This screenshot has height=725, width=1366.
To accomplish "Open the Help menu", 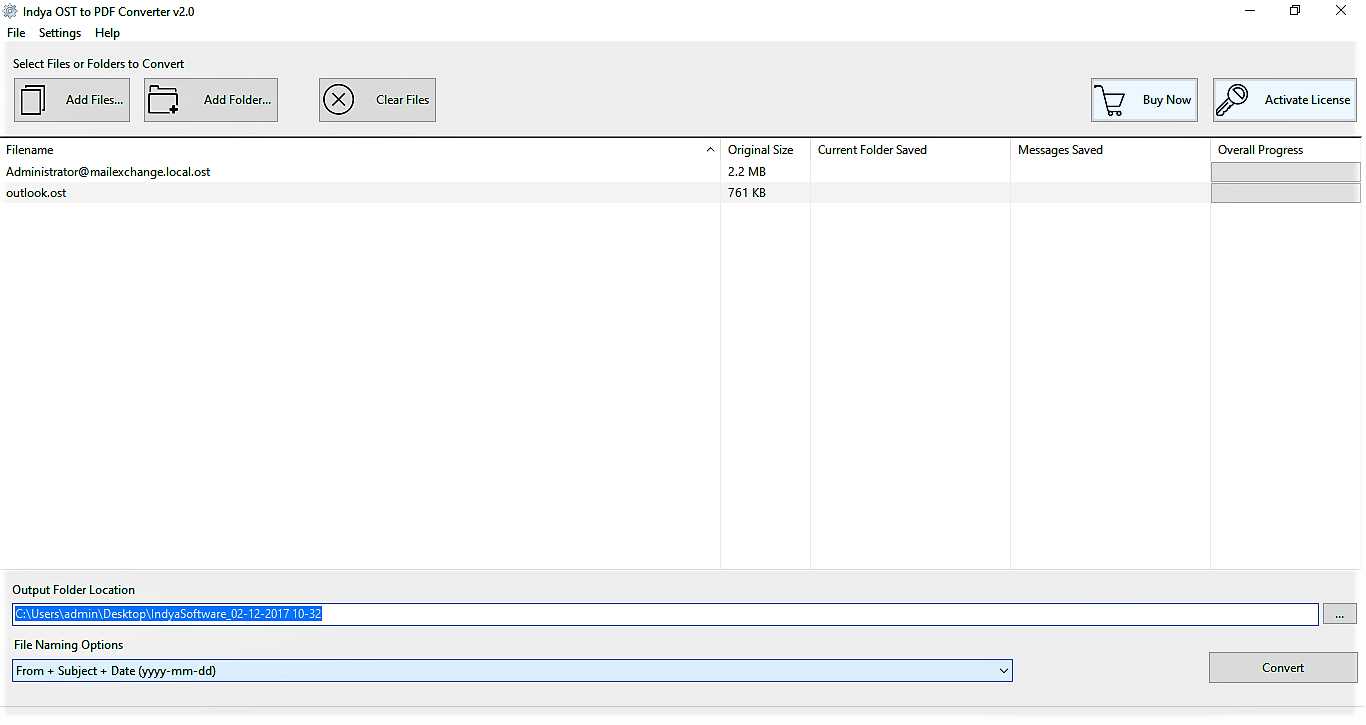I will (107, 33).
